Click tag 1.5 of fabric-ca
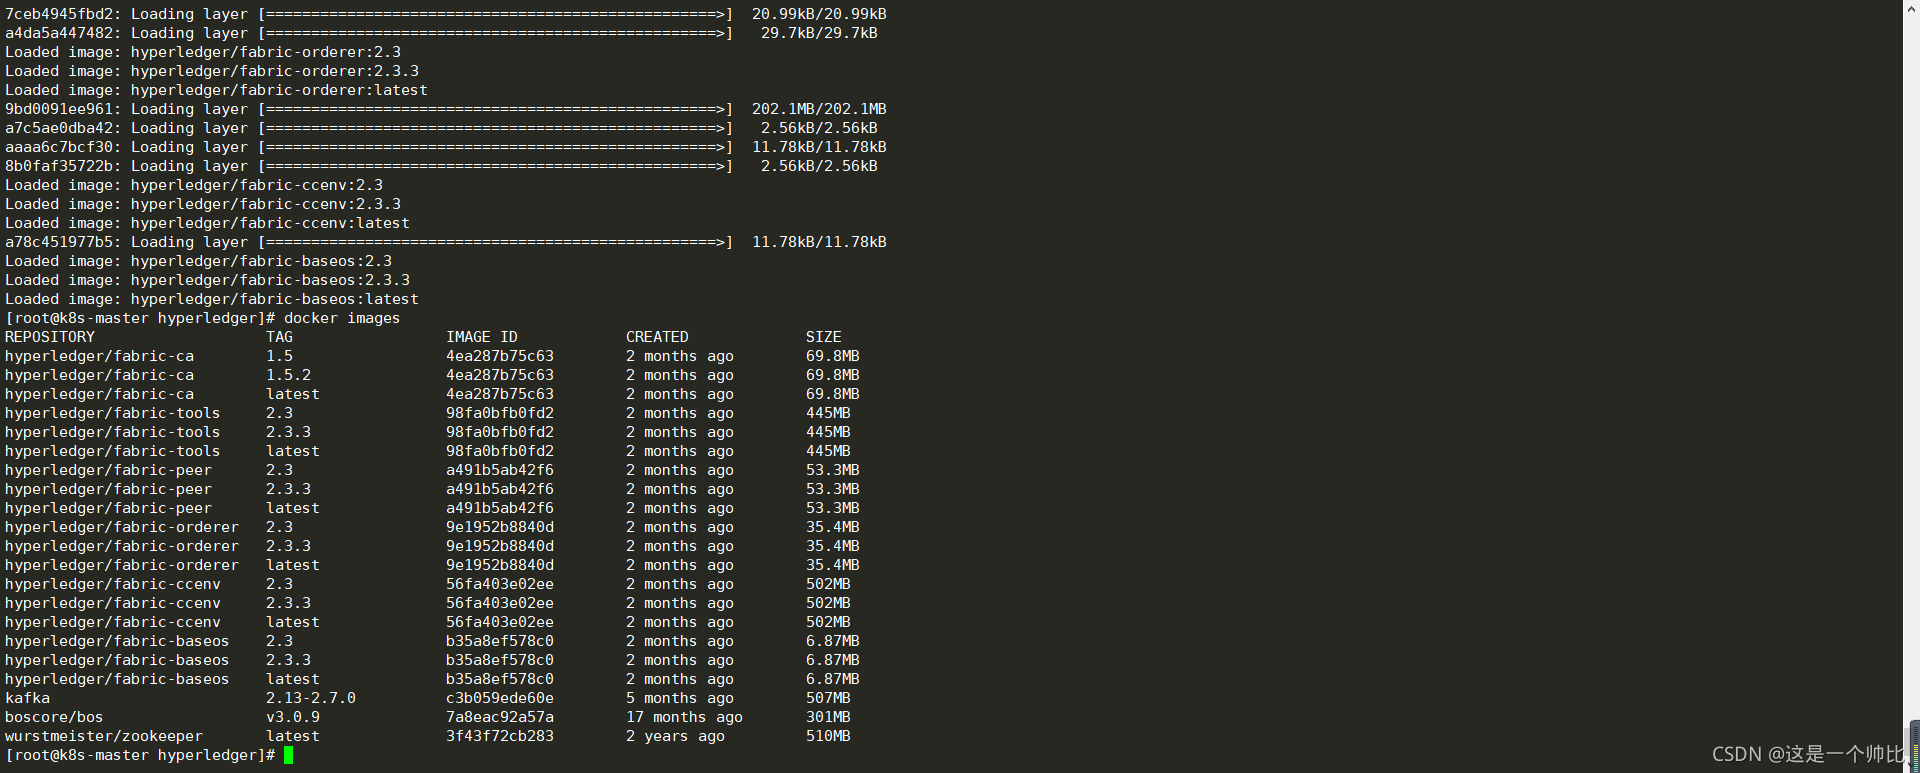1920x773 pixels. (279, 356)
